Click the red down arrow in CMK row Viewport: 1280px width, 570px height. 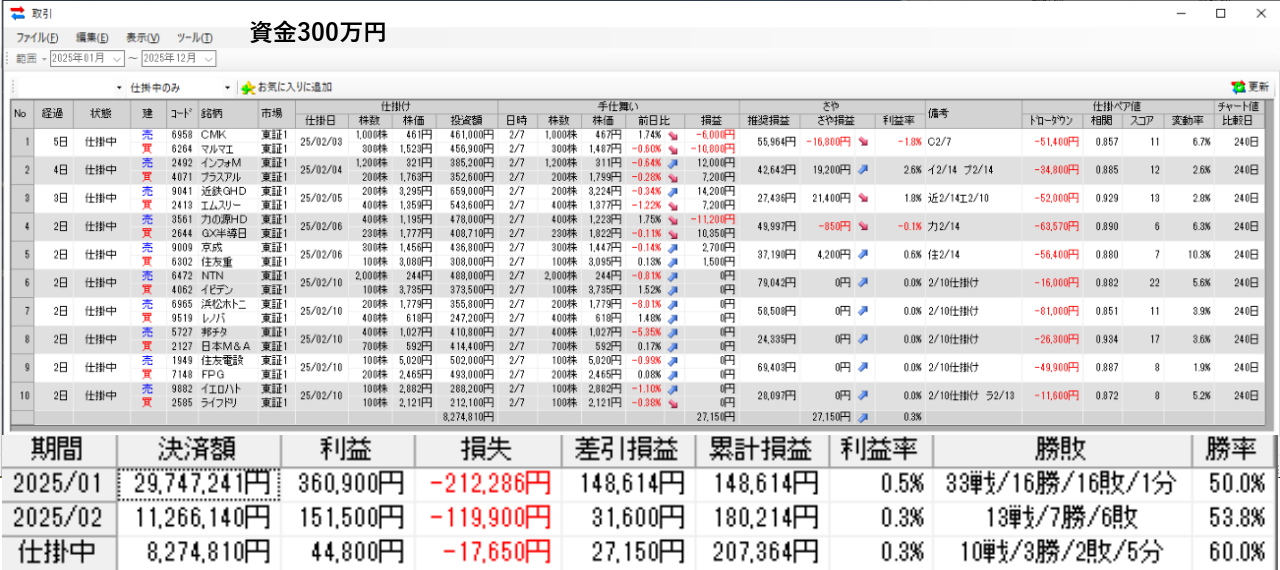tap(674, 134)
